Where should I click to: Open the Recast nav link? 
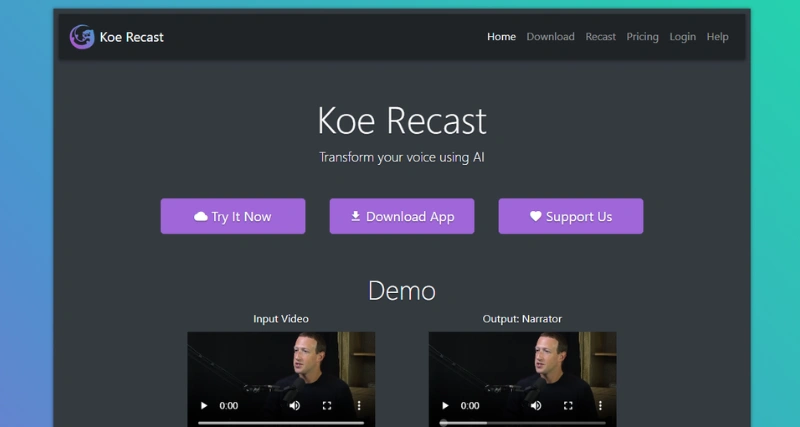click(601, 37)
